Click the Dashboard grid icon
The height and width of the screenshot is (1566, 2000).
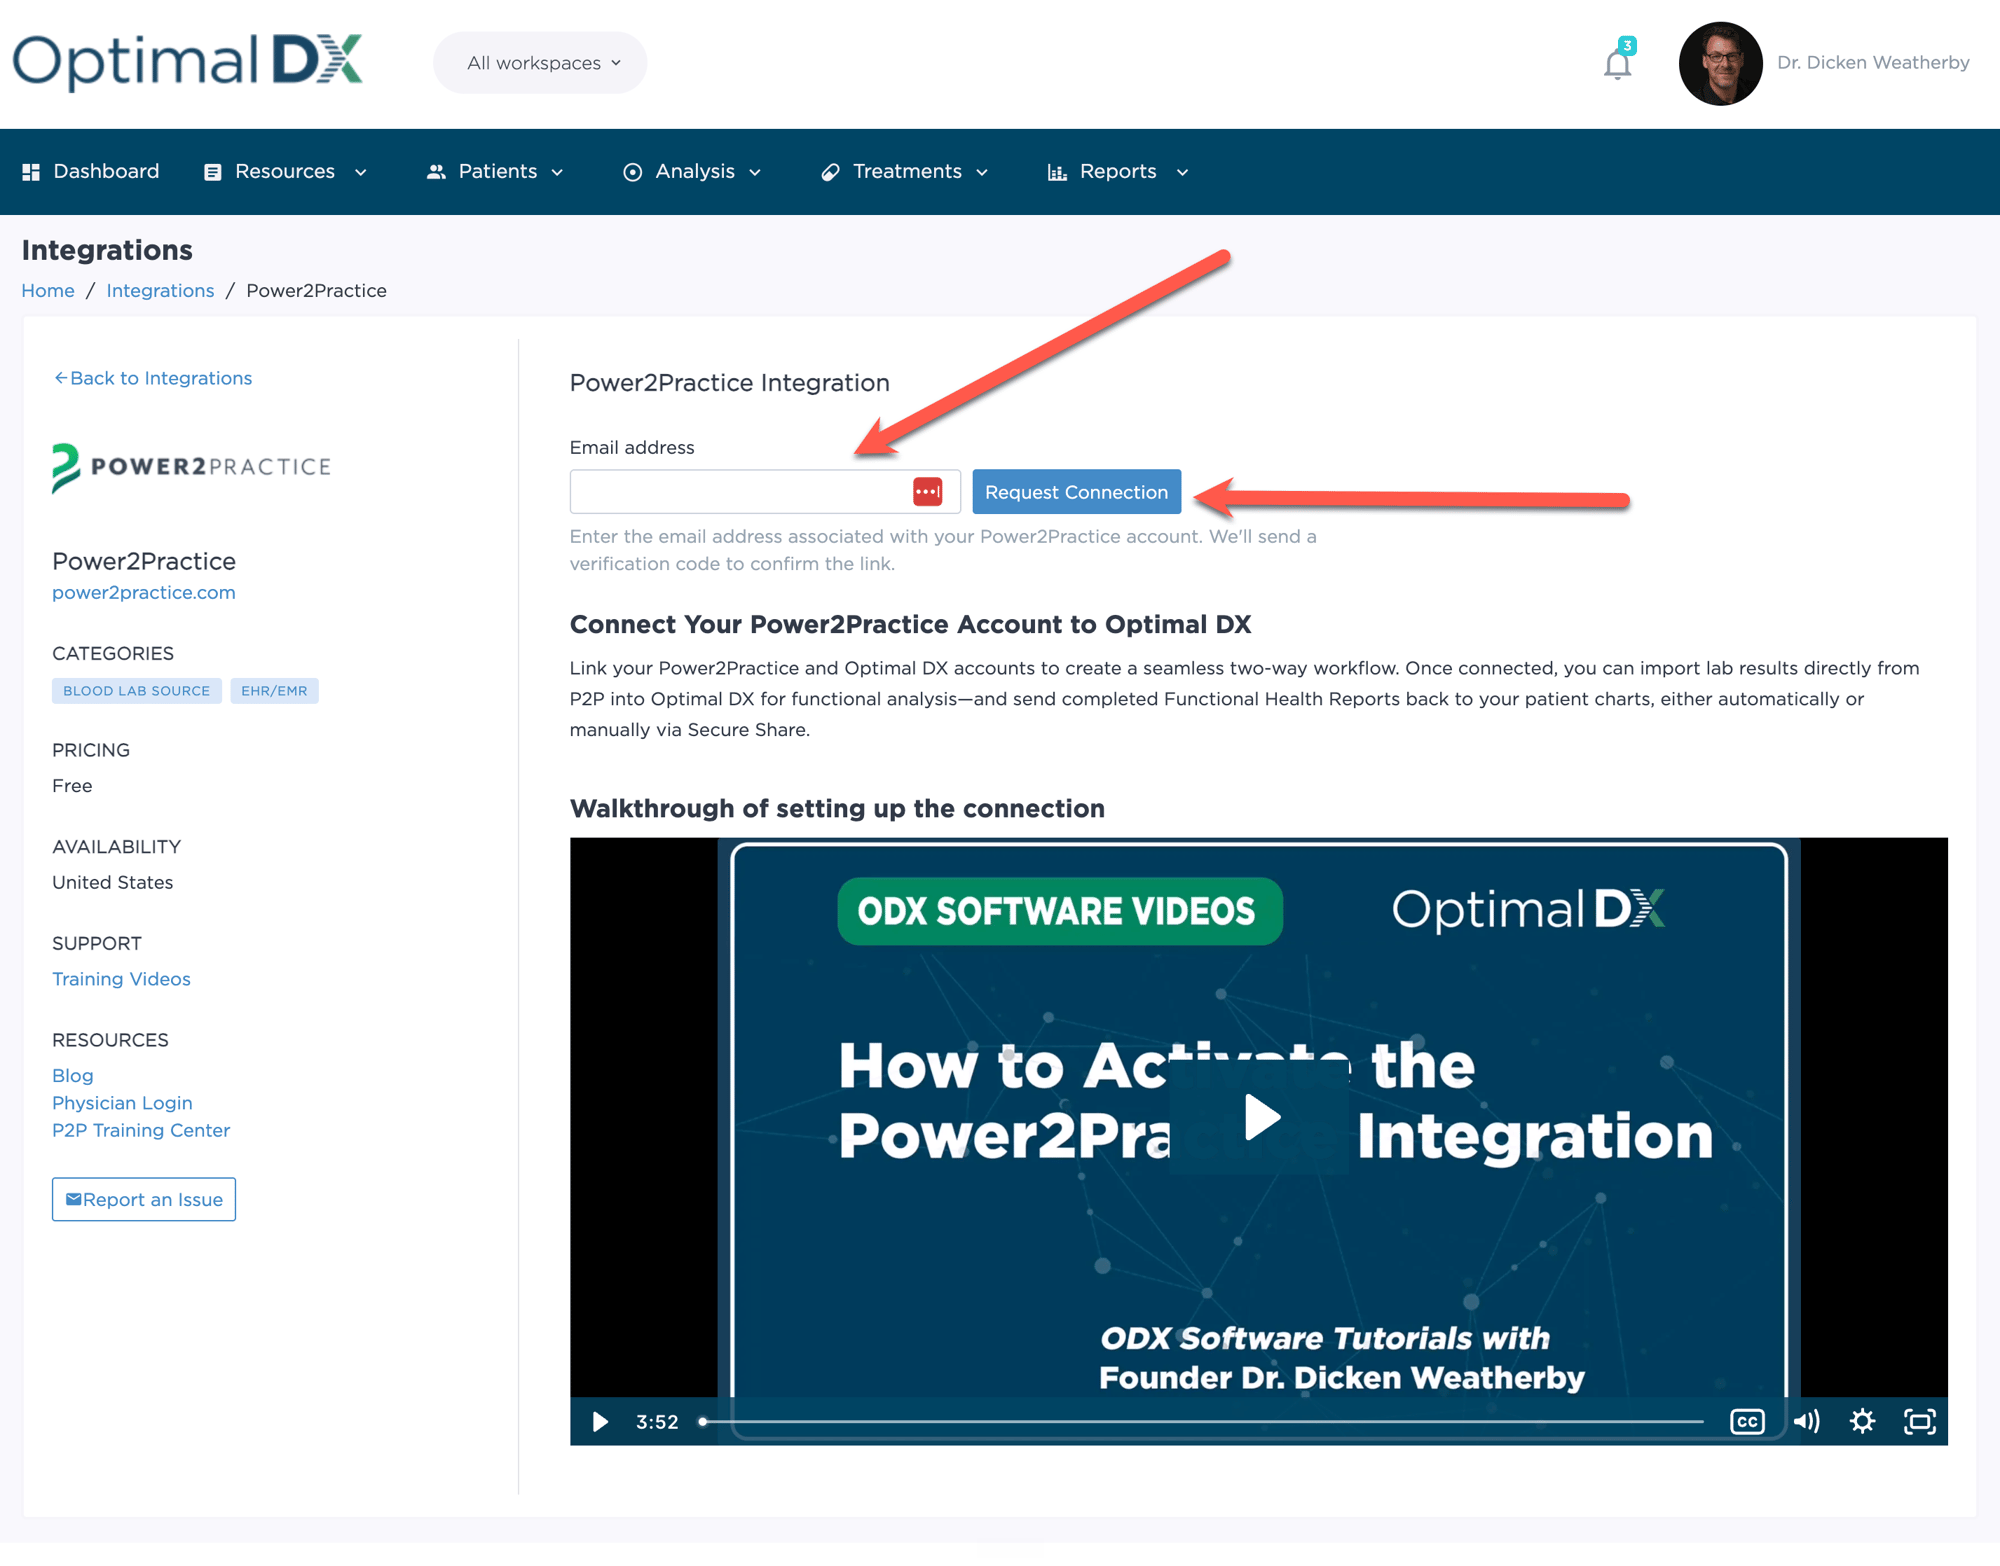tap(31, 172)
